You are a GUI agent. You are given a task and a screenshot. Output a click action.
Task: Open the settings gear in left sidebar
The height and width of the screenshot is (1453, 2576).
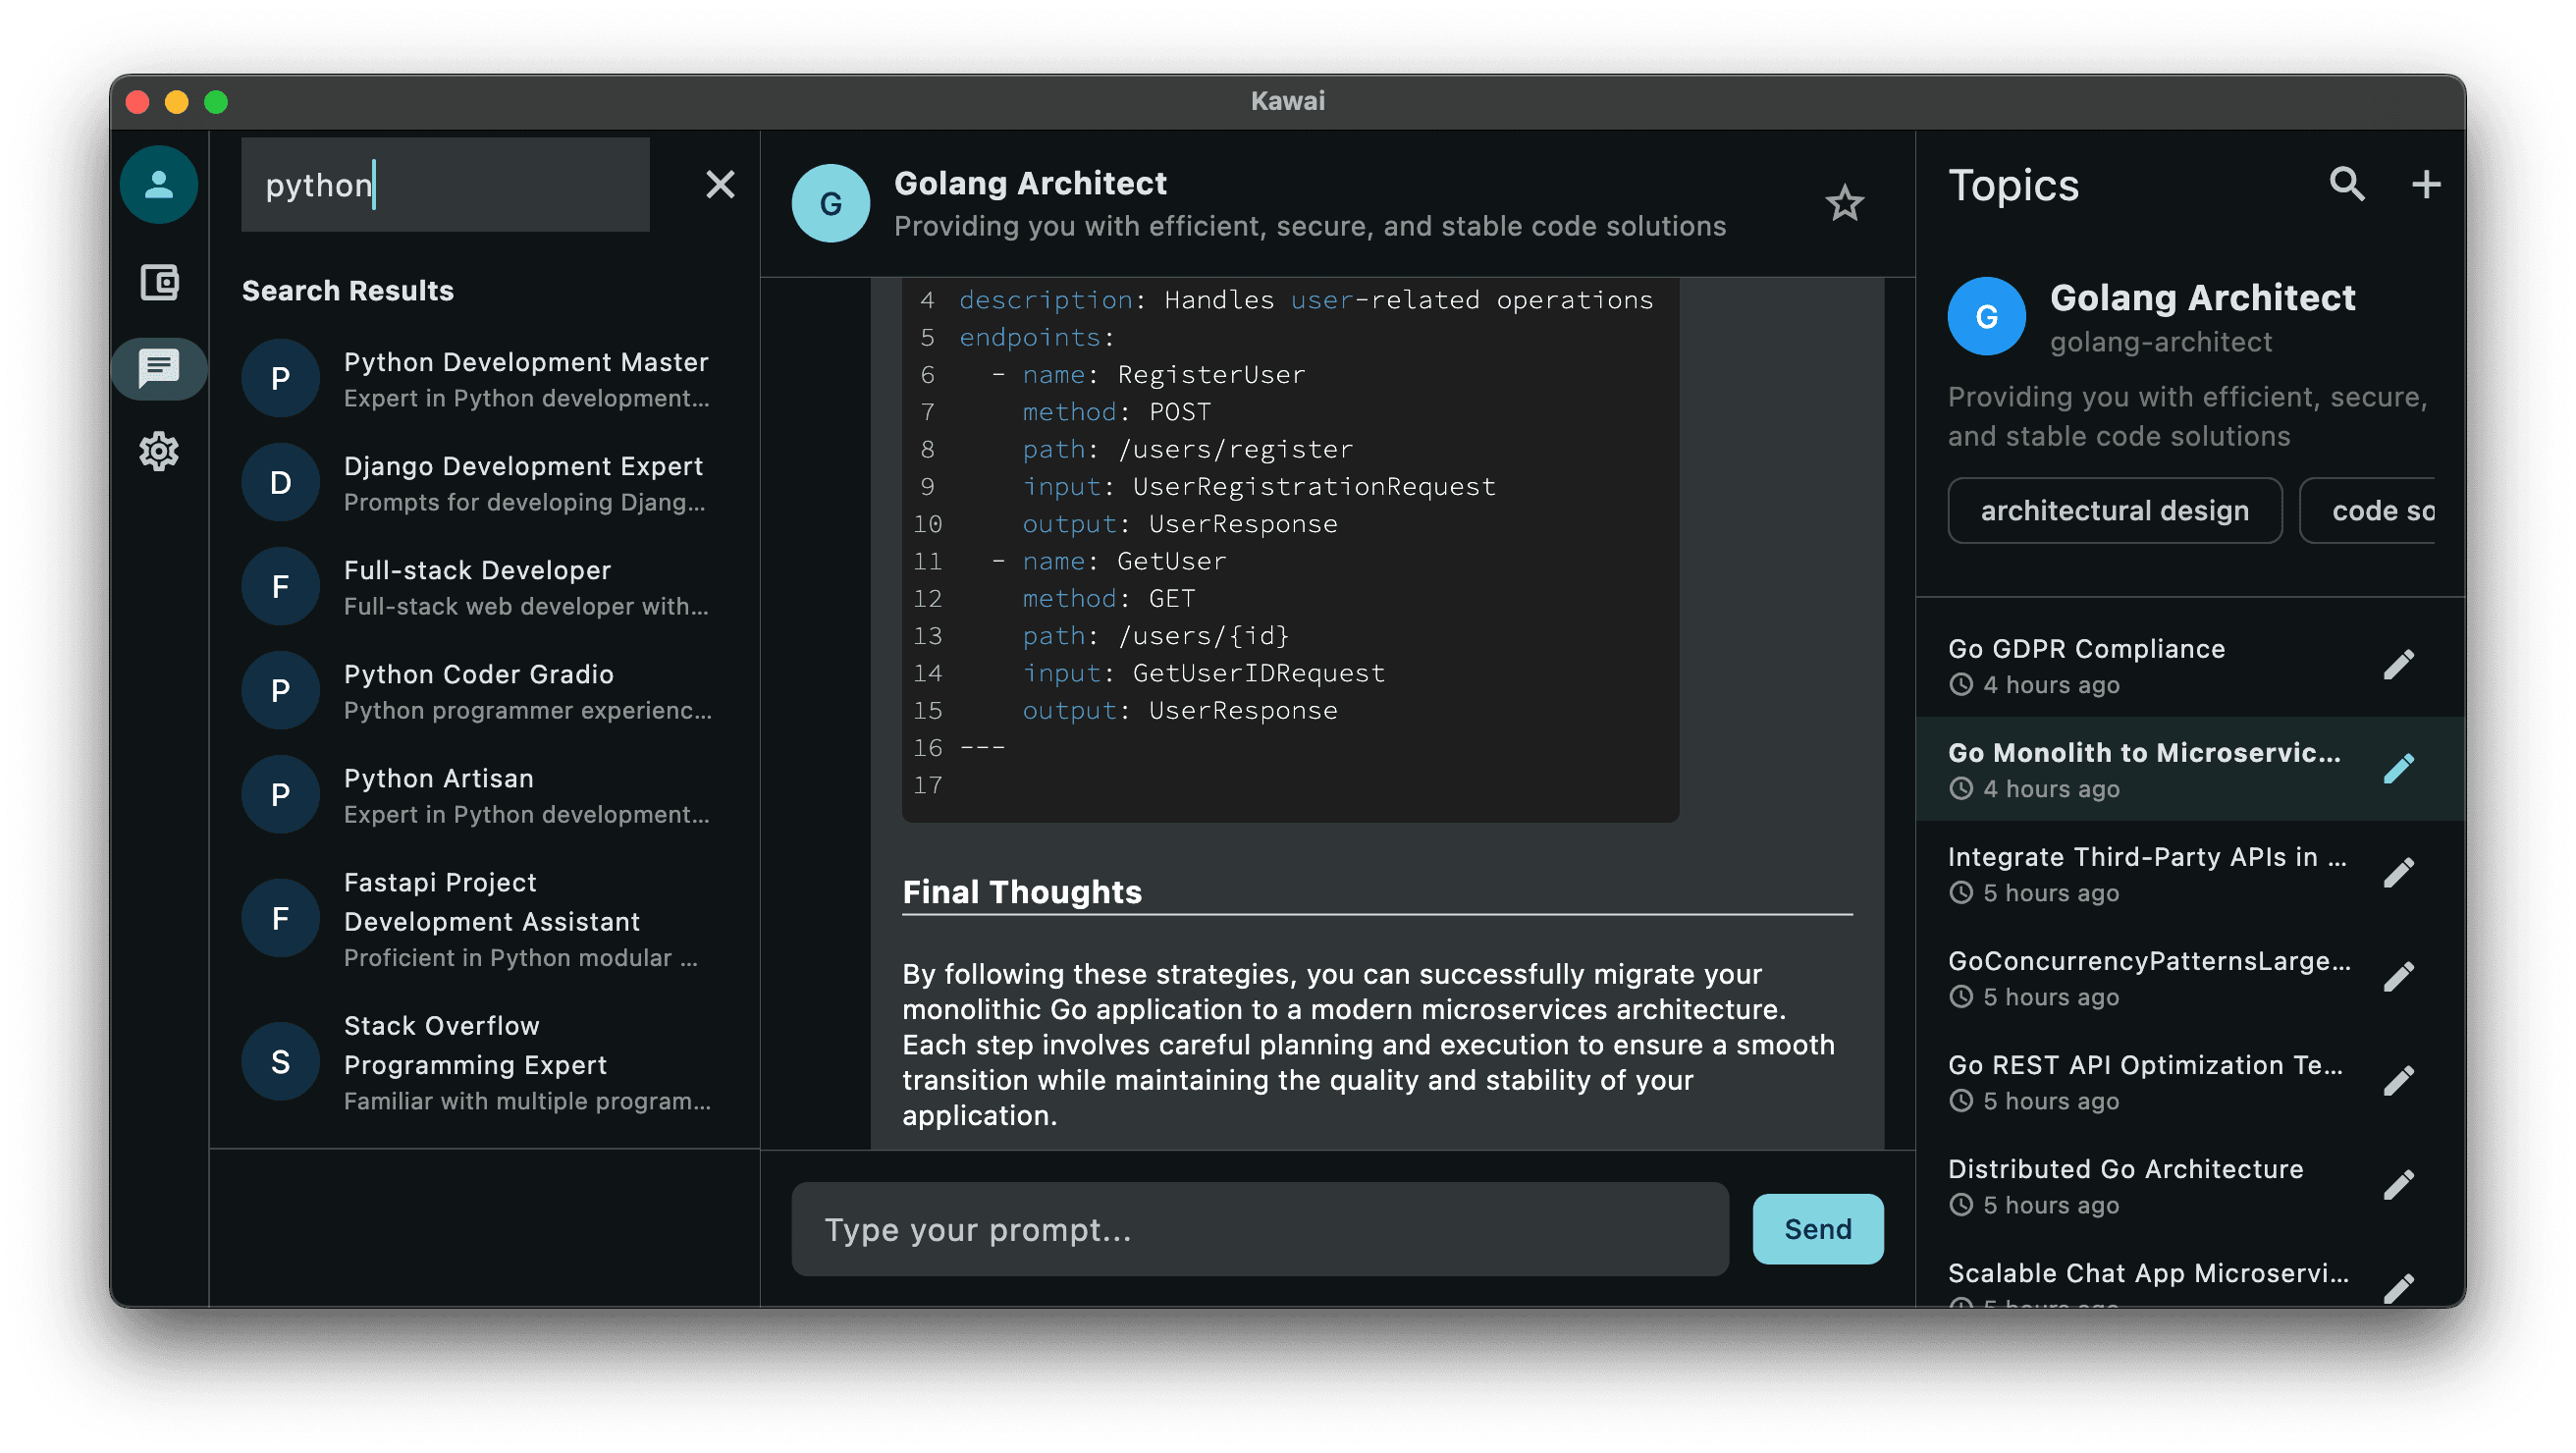(x=159, y=452)
